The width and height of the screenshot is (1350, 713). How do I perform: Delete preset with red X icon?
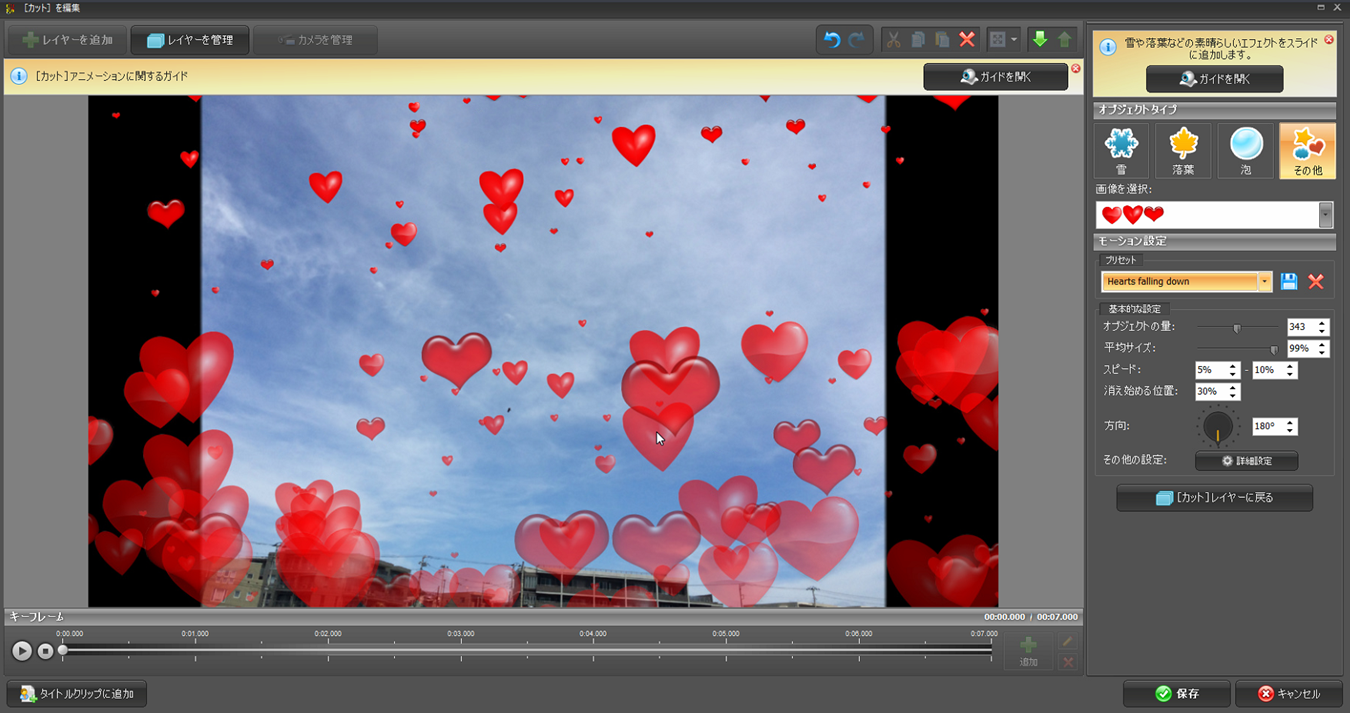(1316, 282)
